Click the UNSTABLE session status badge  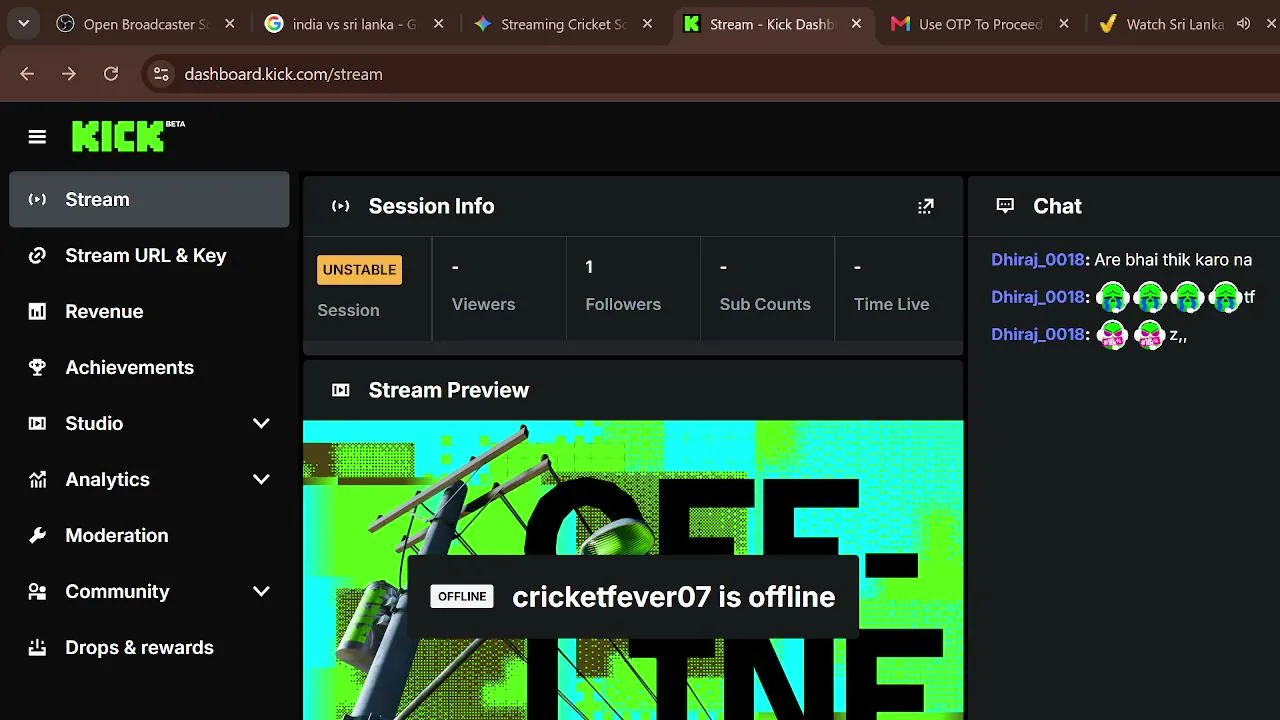pos(359,269)
